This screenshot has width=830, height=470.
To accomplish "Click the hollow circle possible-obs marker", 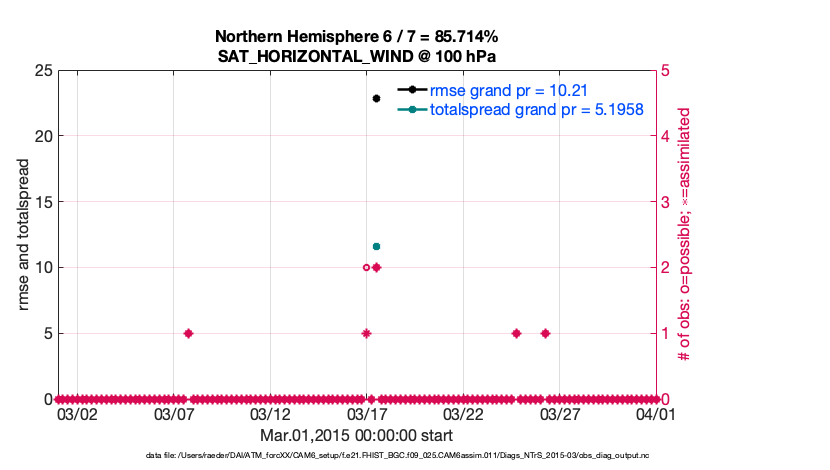I will (x=366, y=267).
